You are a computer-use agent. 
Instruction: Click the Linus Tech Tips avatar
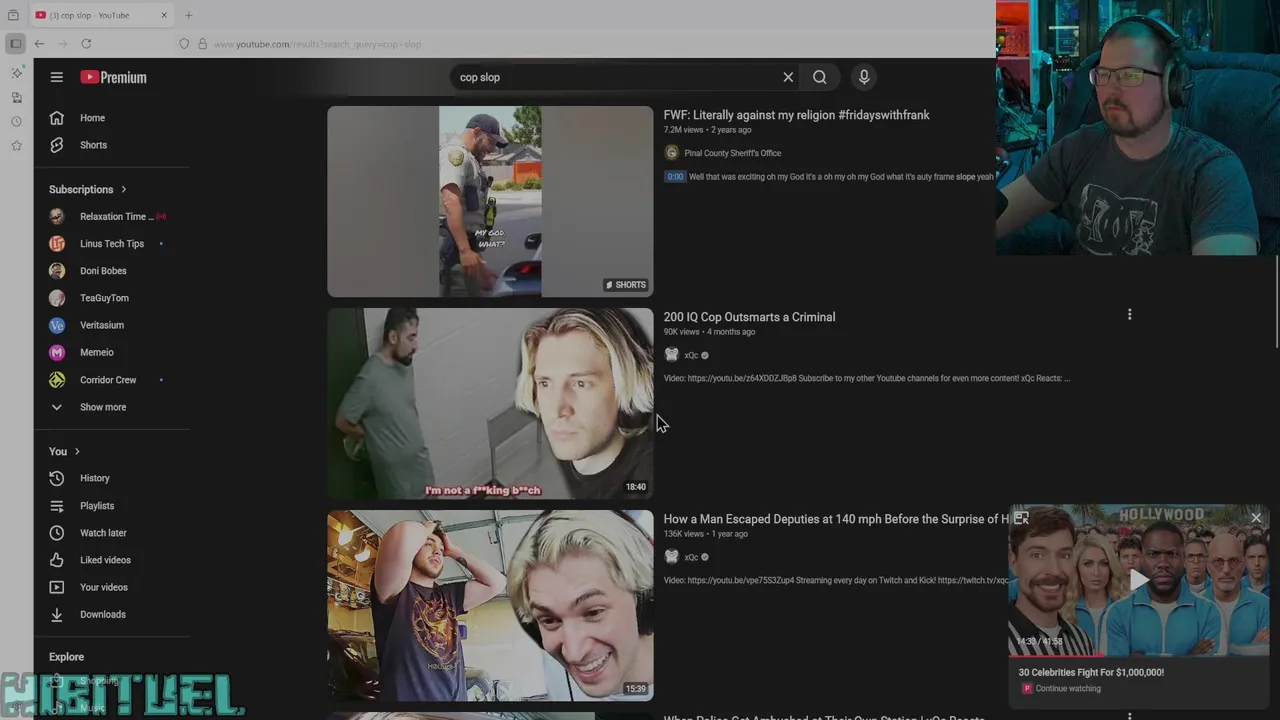57,243
